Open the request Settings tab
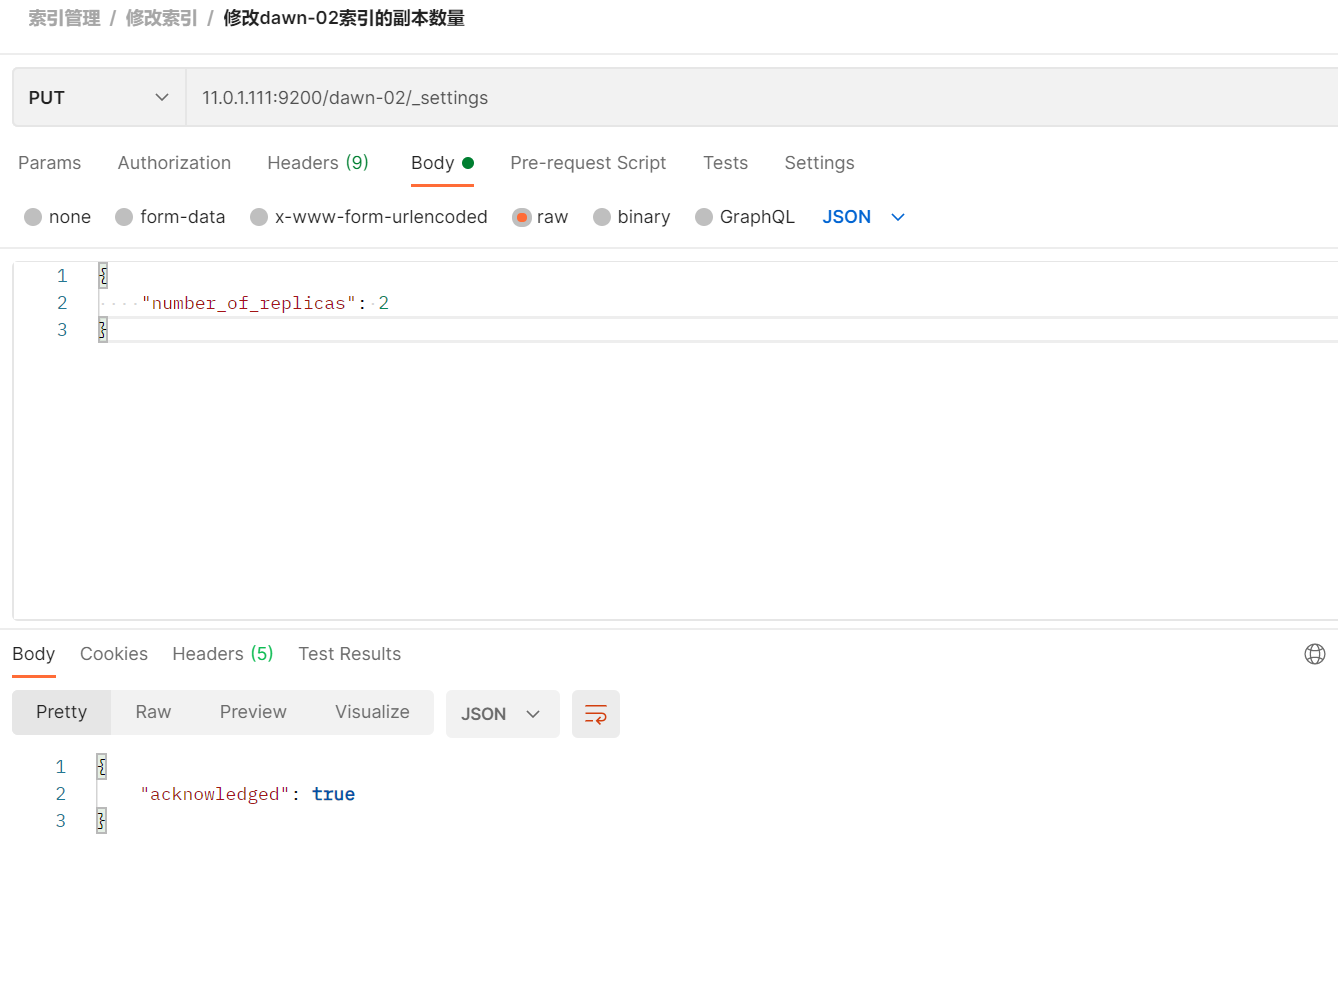 pyautogui.click(x=819, y=163)
